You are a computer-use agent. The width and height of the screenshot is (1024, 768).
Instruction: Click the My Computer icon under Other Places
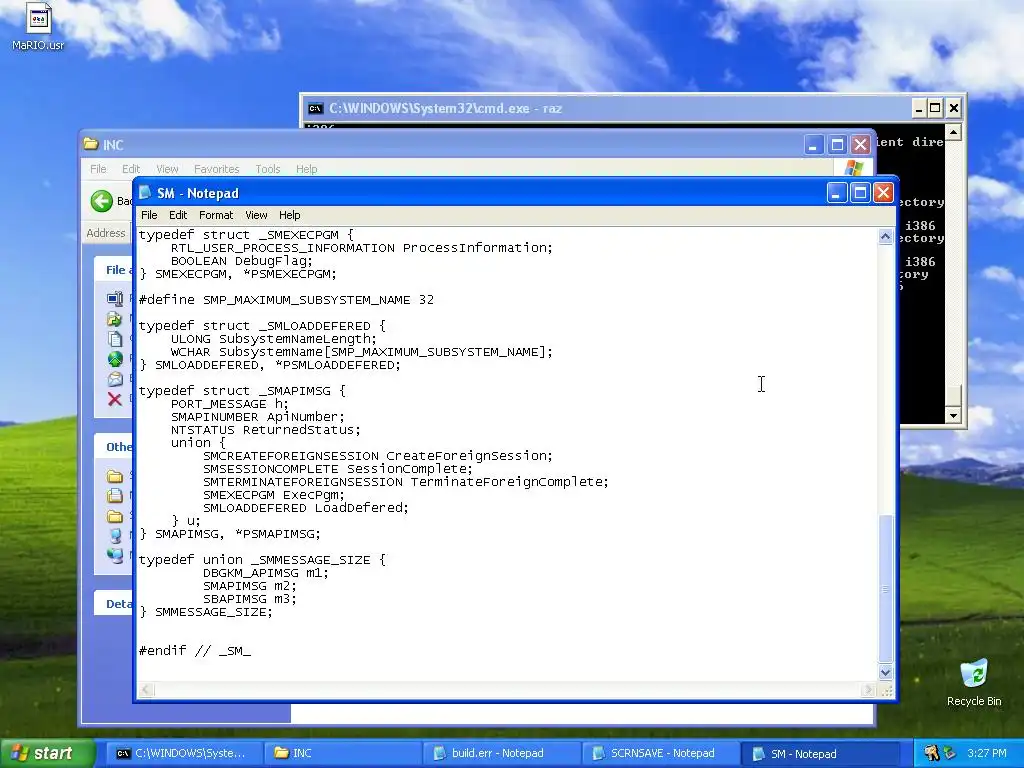(x=115, y=536)
